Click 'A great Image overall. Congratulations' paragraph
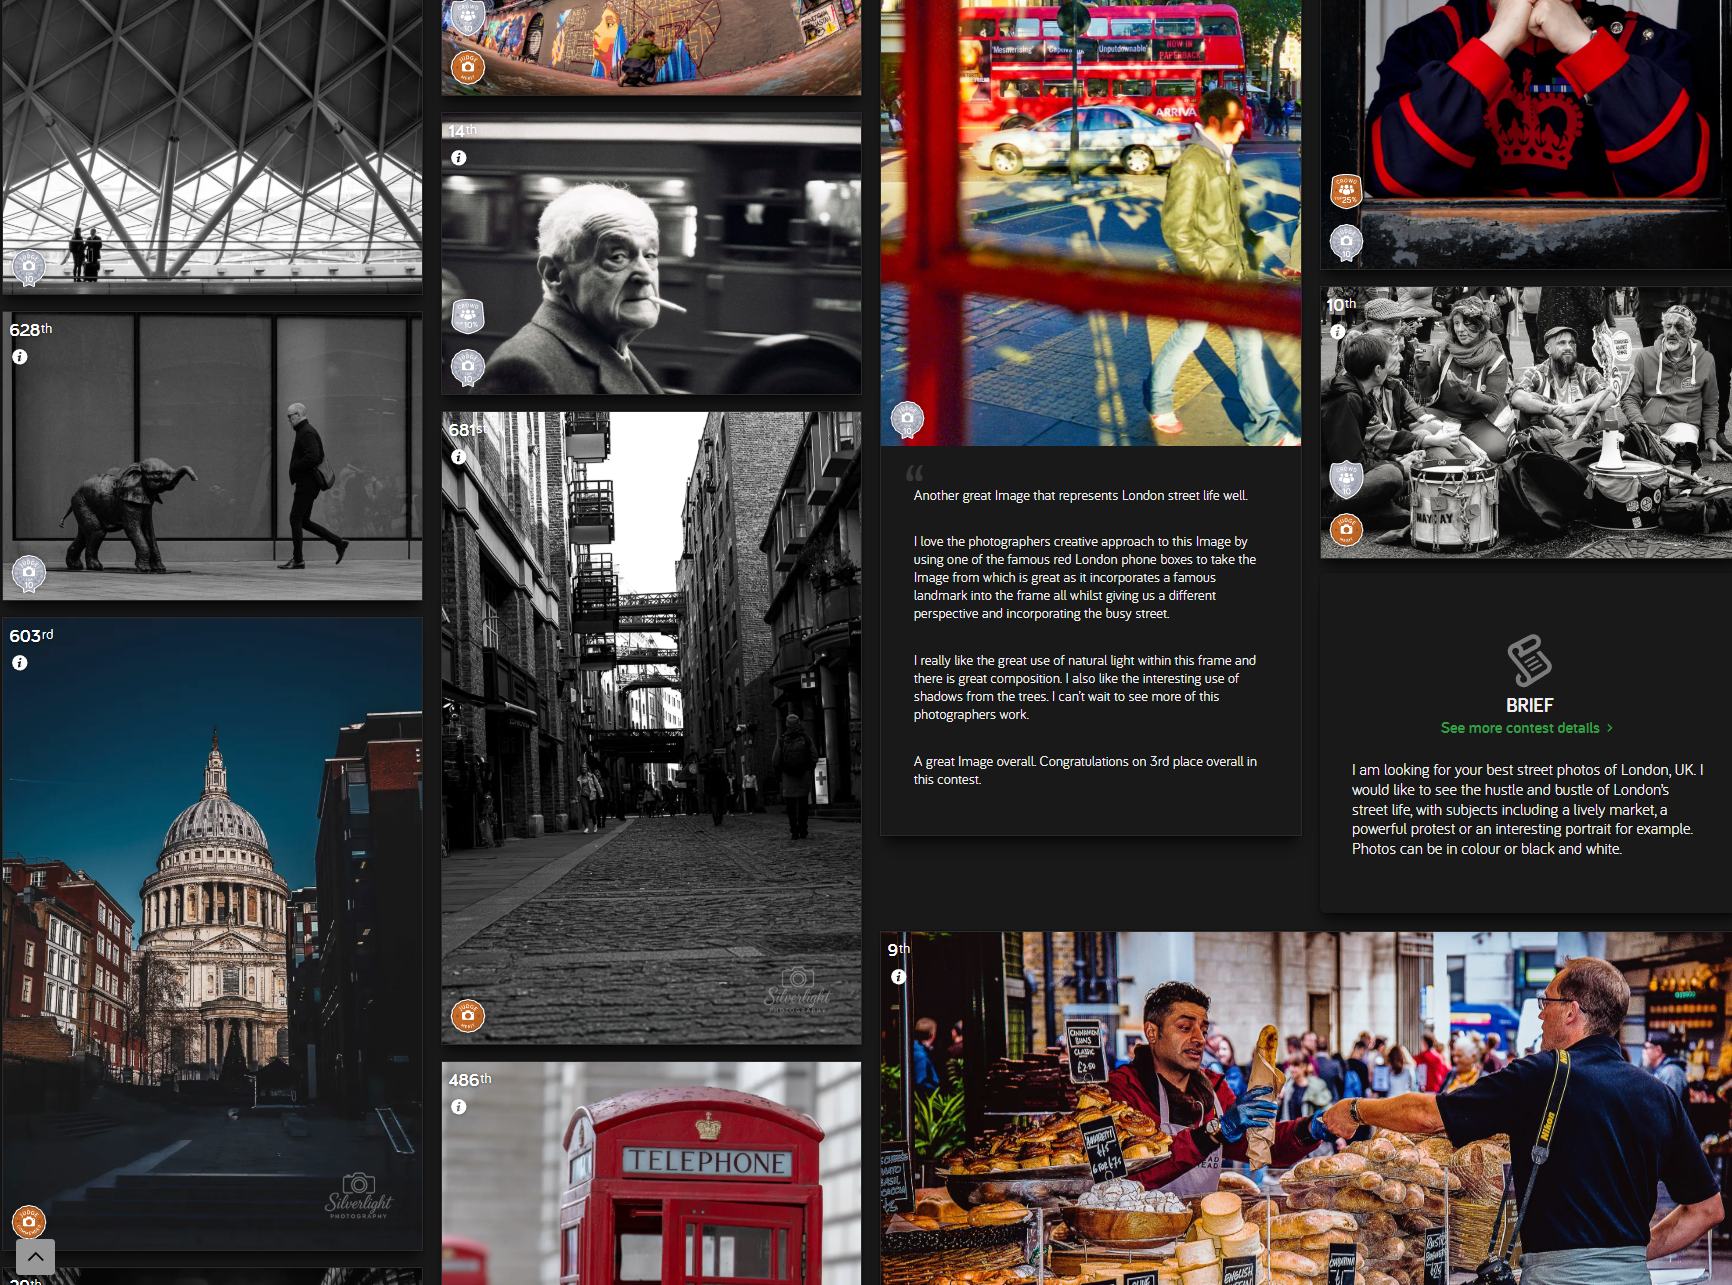The image size is (1732, 1285). point(1085,770)
